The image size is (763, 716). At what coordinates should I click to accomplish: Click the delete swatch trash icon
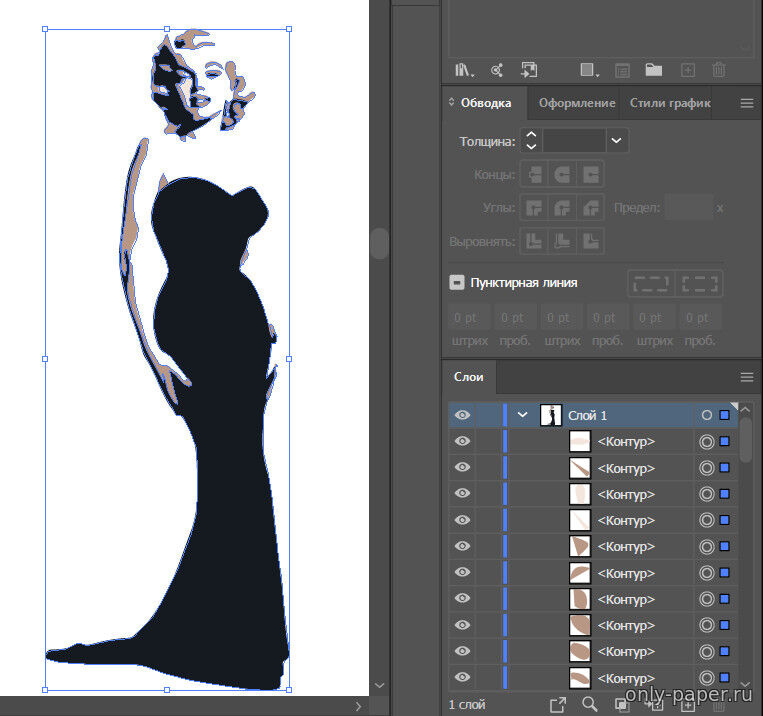coord(718,70)
